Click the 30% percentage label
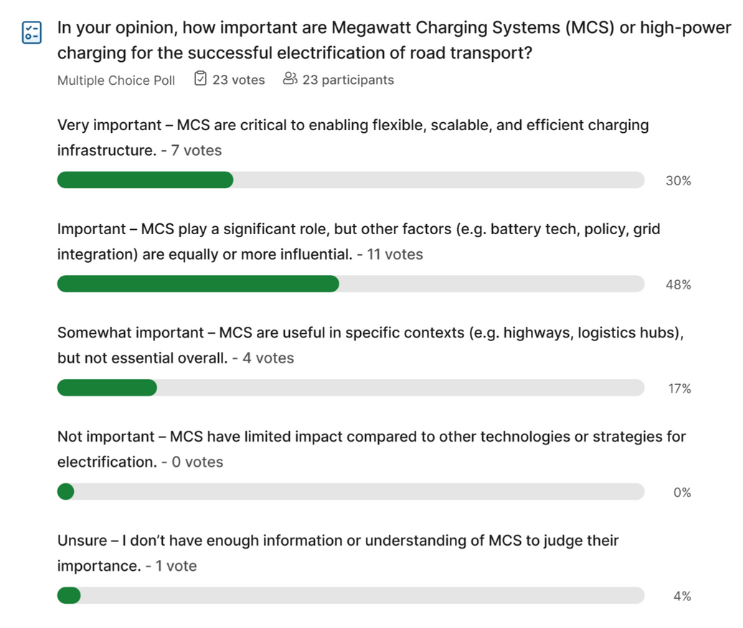 pyautogui.click(x=678, y=181)
